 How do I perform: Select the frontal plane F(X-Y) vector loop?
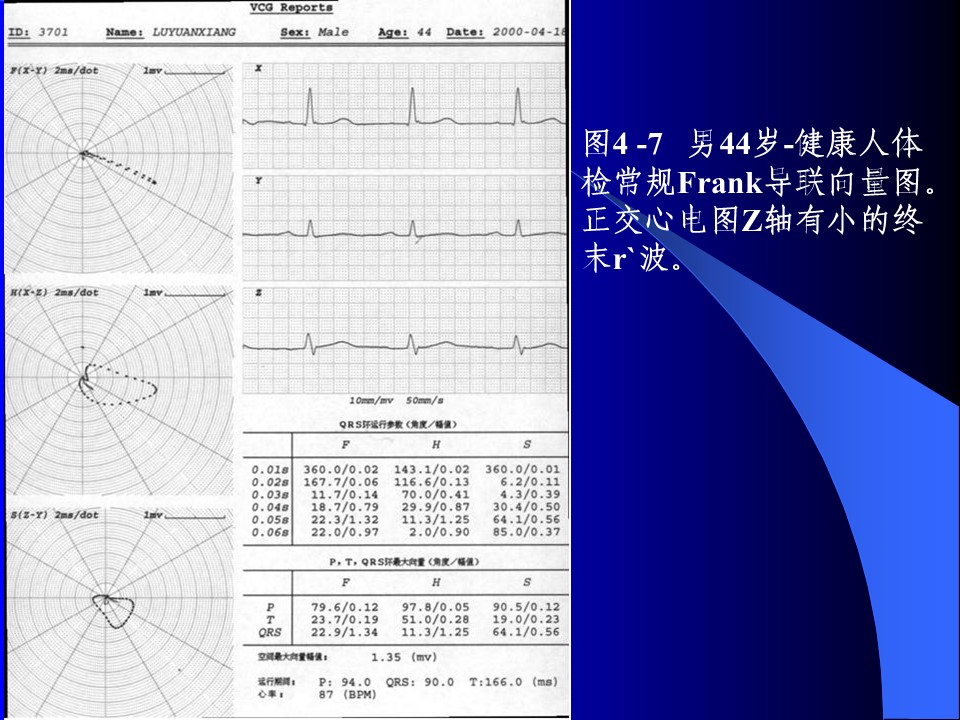tap(118, 167)
